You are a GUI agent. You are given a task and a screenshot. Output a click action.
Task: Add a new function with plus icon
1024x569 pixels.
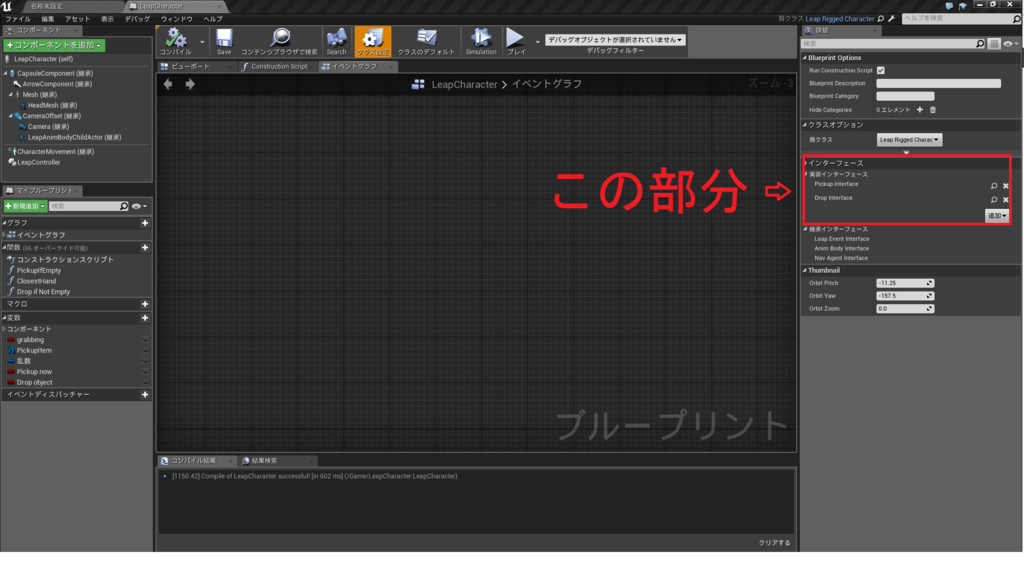coord(145,248)
